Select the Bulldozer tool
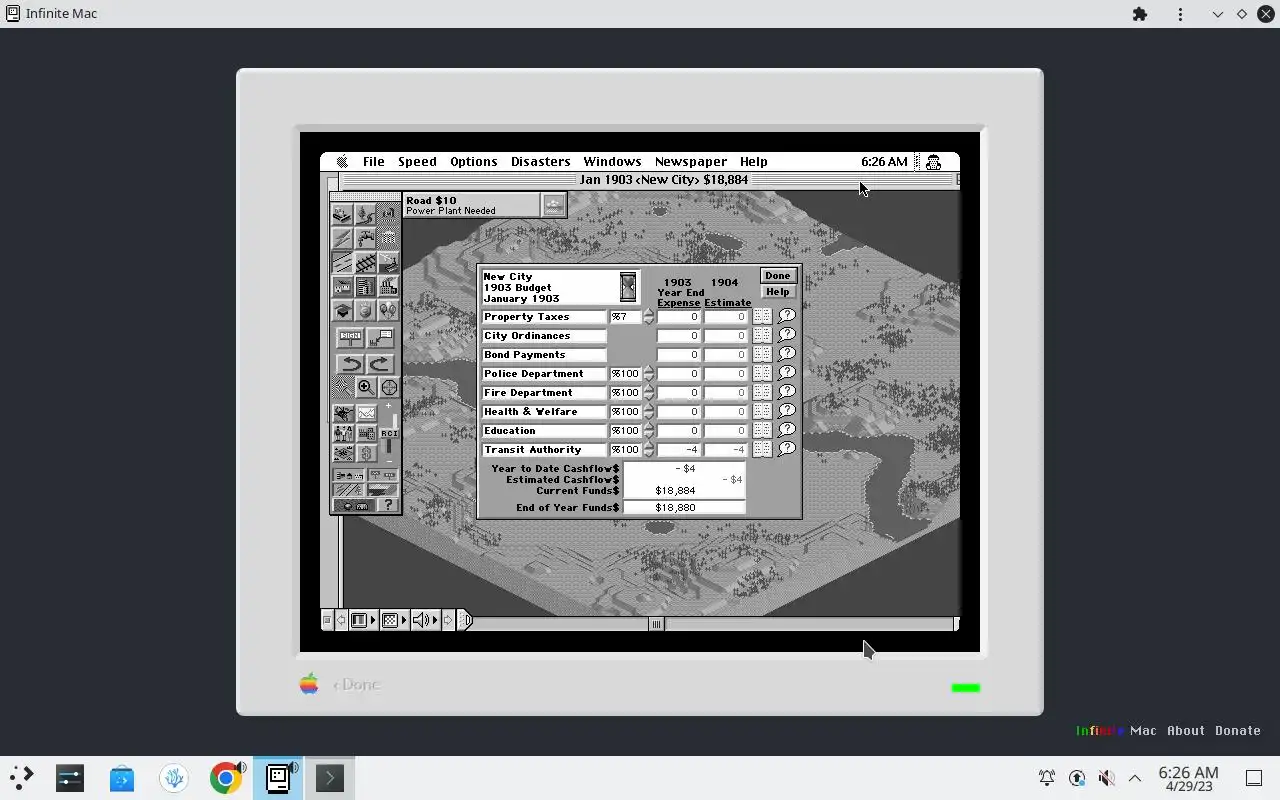Screen dimensions: 1280x800 tap(342, 213)
